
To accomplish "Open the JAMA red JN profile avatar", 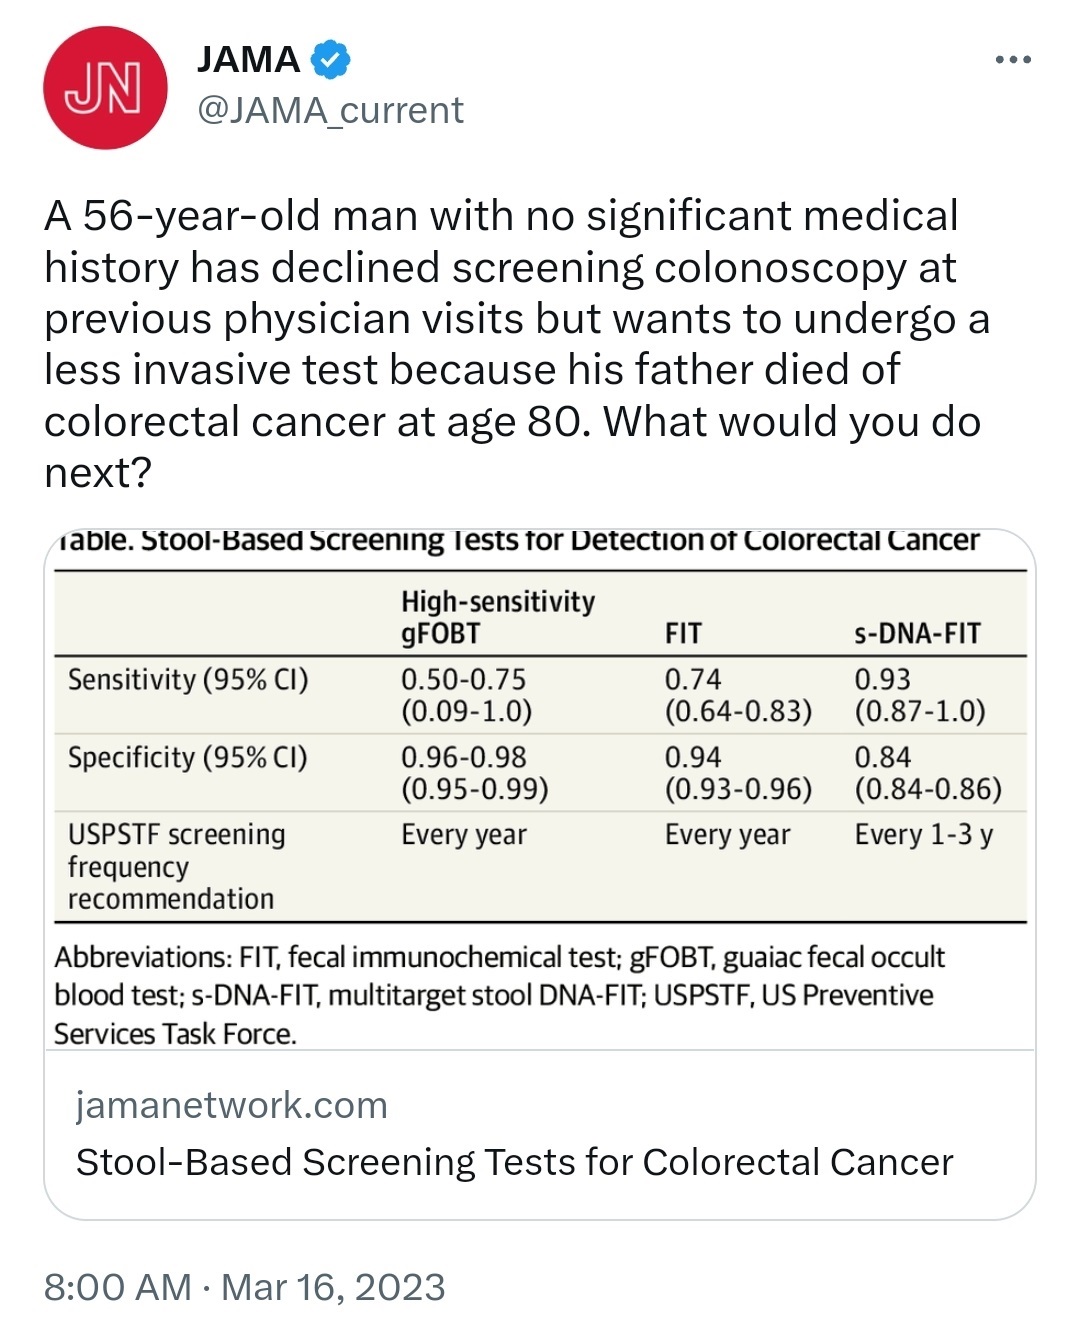I will (105, 88).
